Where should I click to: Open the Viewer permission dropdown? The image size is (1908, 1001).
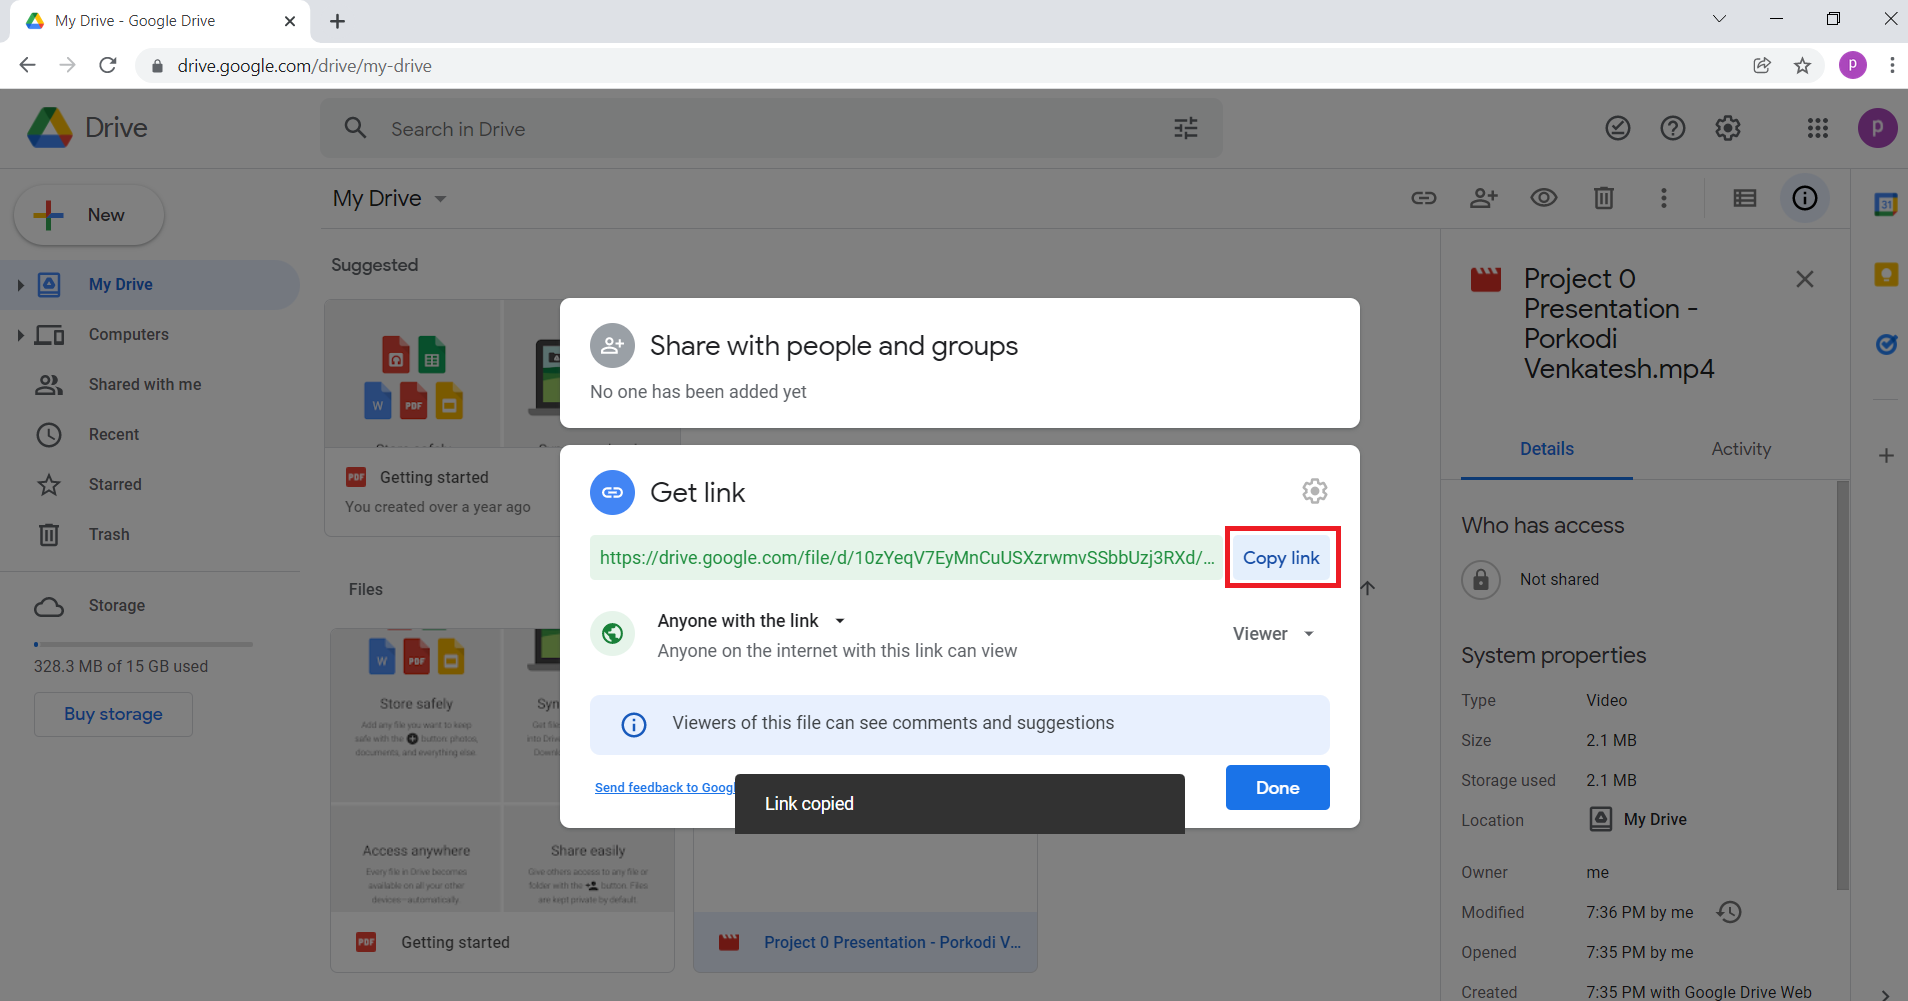click(x=1273, y=634)
